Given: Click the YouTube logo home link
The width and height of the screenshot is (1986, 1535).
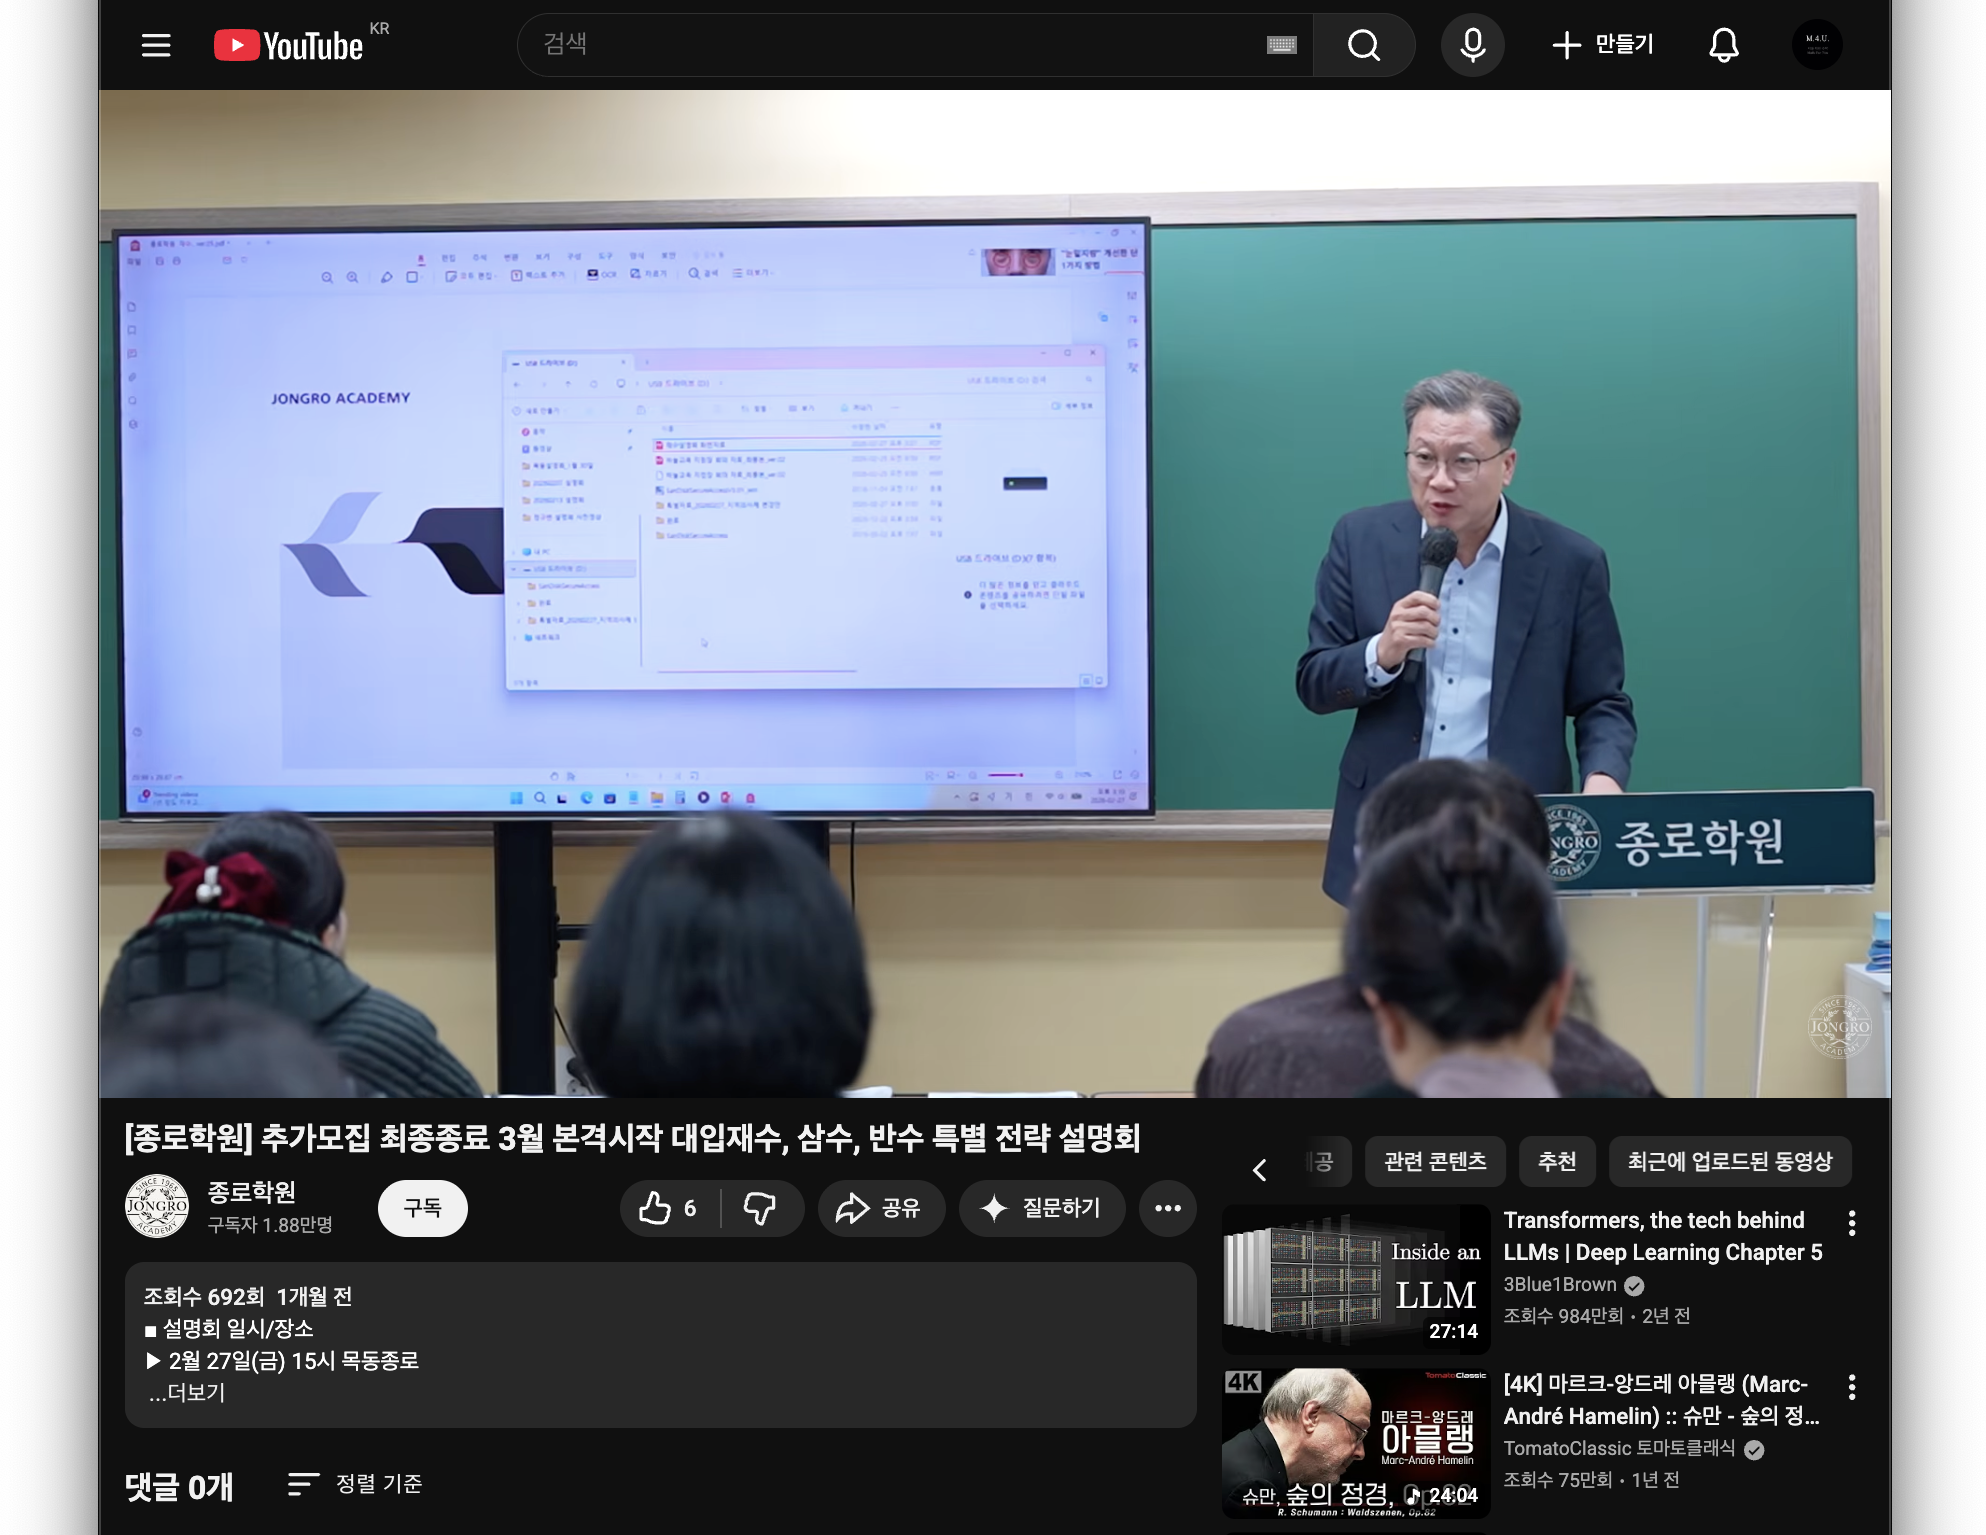Looking at the screenshot, I should [x=288, y=46].
